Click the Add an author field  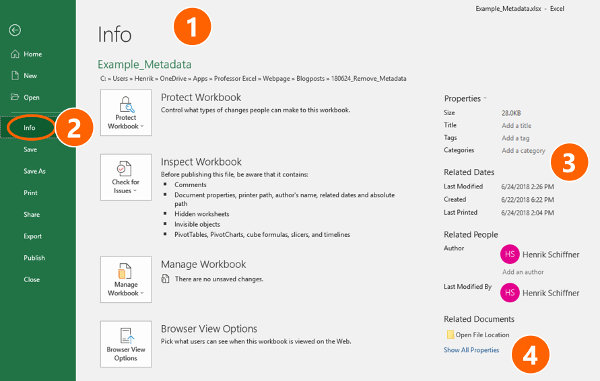click(x=523, y=272)
